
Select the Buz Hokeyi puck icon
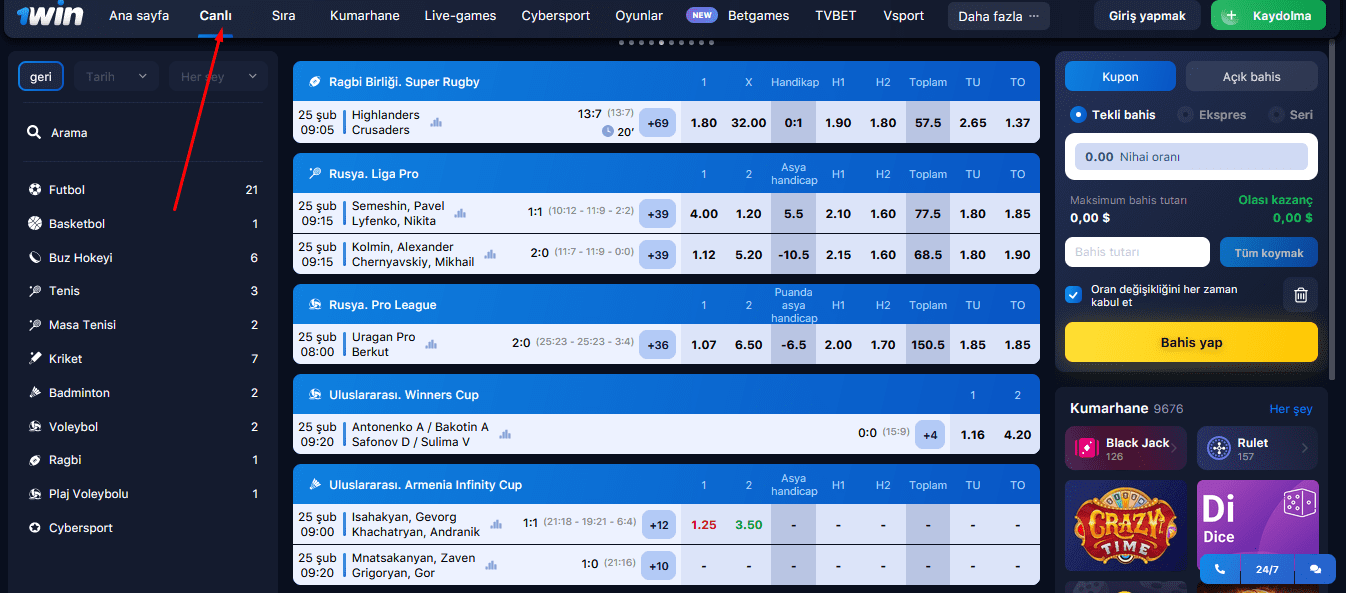coord(35,257)
